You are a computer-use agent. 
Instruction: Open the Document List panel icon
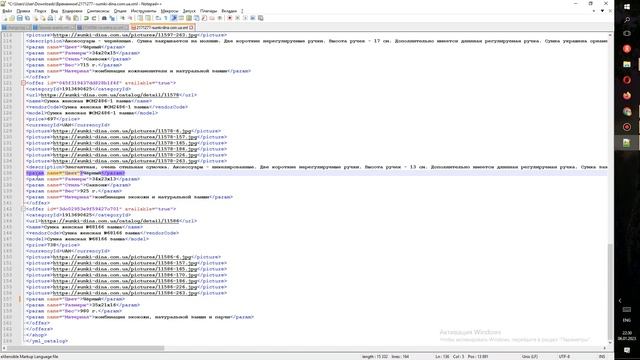[x=196, y=18]
